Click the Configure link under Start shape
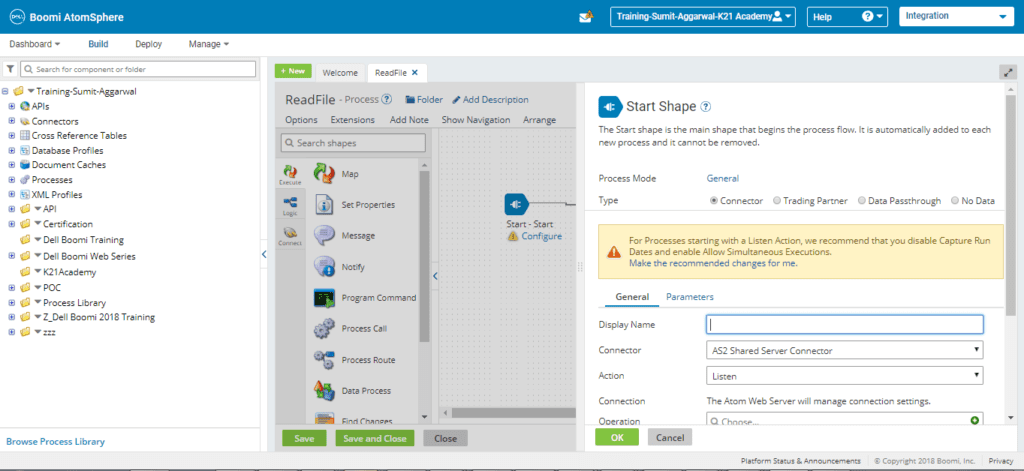The height and width of the screenshot is (471, 1024). [541, 236]
